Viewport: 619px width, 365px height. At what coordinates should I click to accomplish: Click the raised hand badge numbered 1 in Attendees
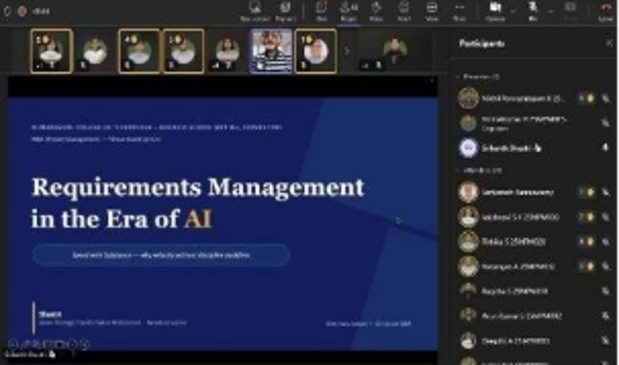[586, 193]
